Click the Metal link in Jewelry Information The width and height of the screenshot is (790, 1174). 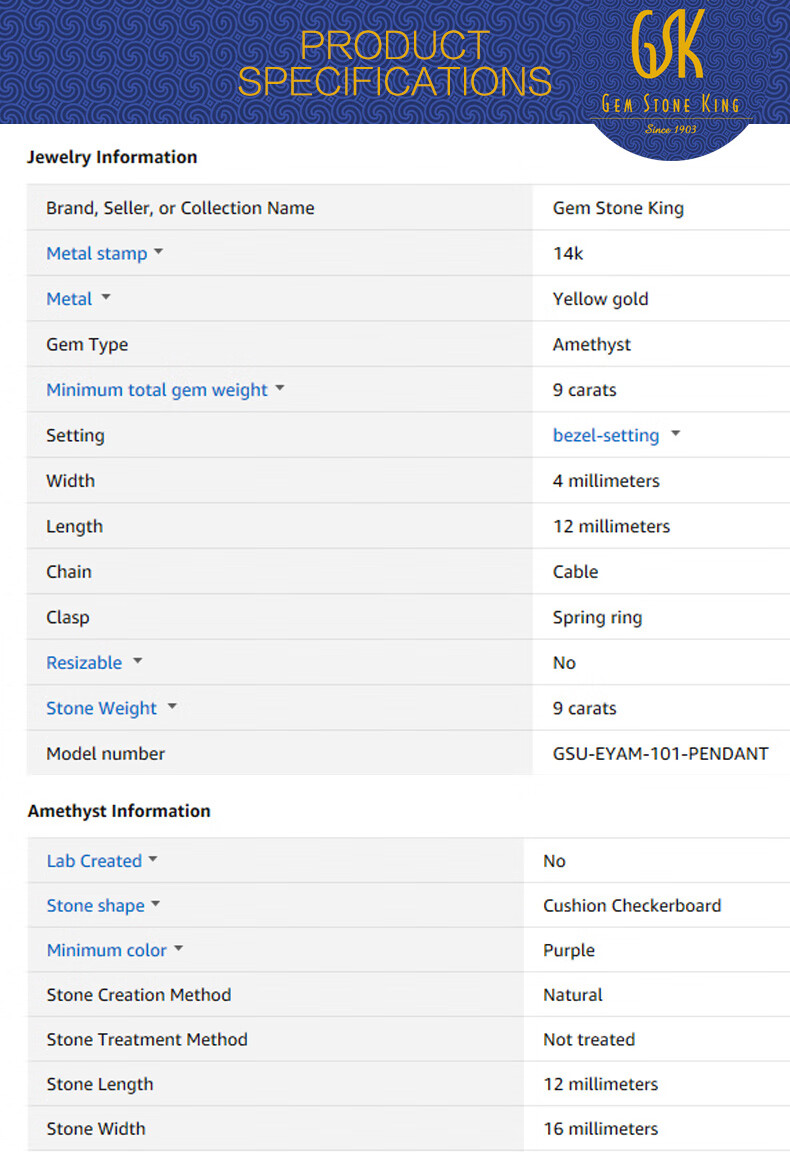coord(69,299)
